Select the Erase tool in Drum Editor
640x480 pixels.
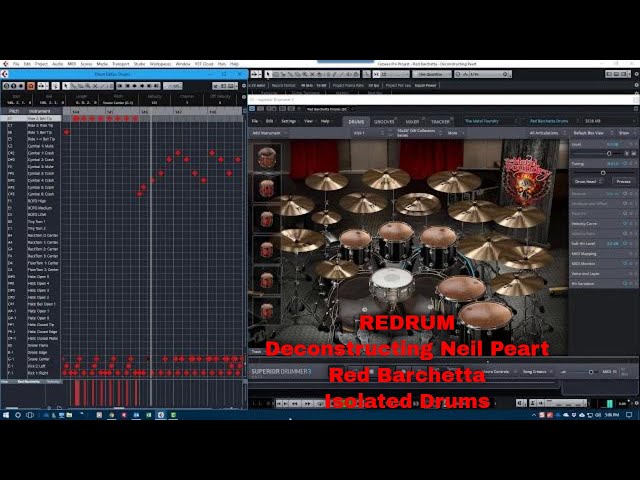coord(80,86)
